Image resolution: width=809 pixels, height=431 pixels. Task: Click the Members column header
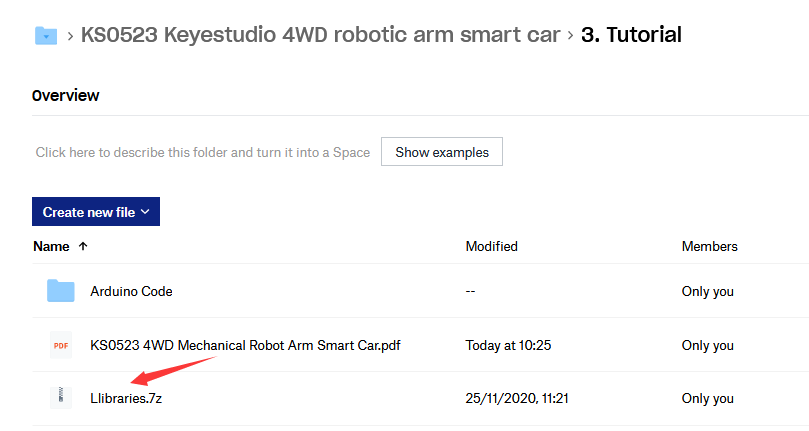709,246
